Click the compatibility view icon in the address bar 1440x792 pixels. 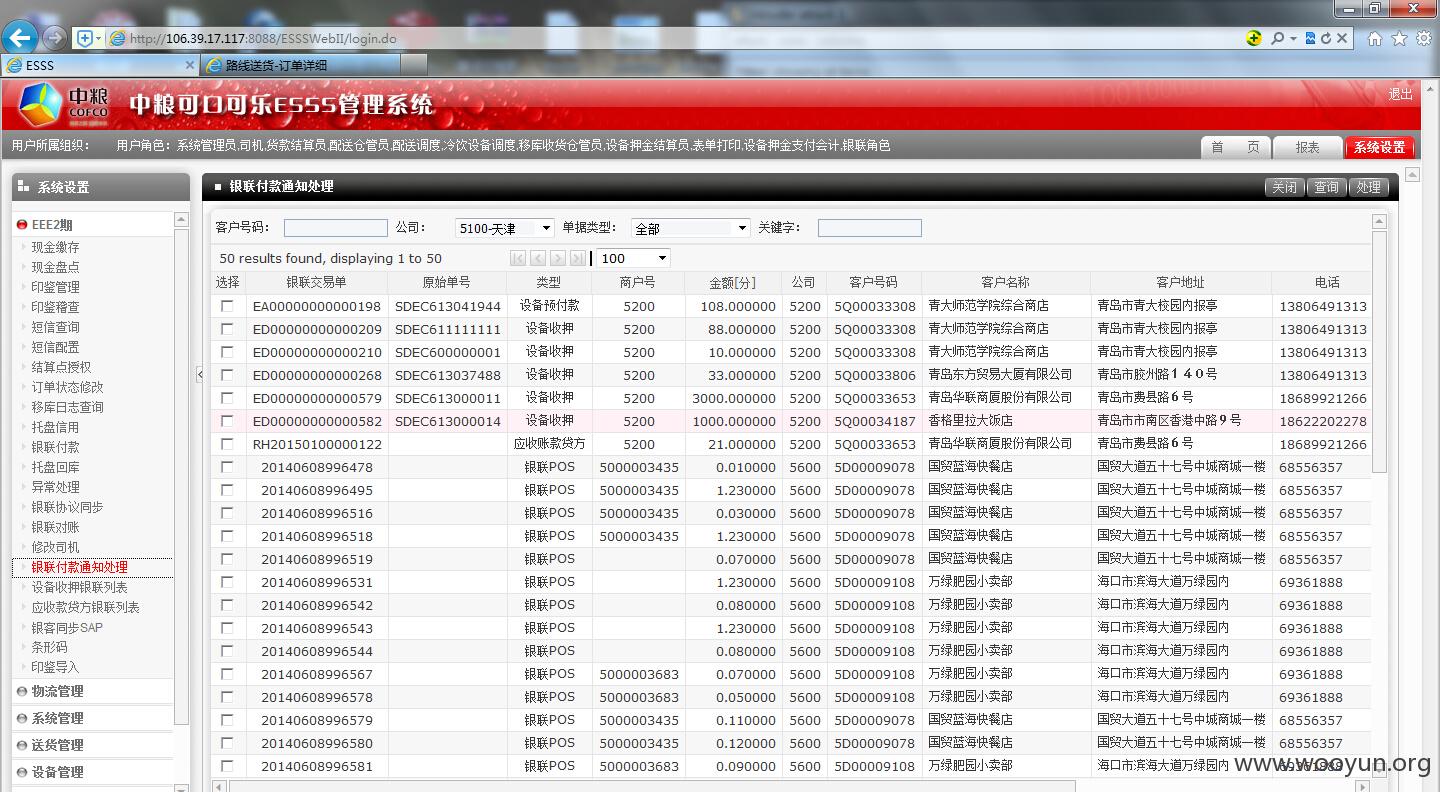[x=1310, y=38]
